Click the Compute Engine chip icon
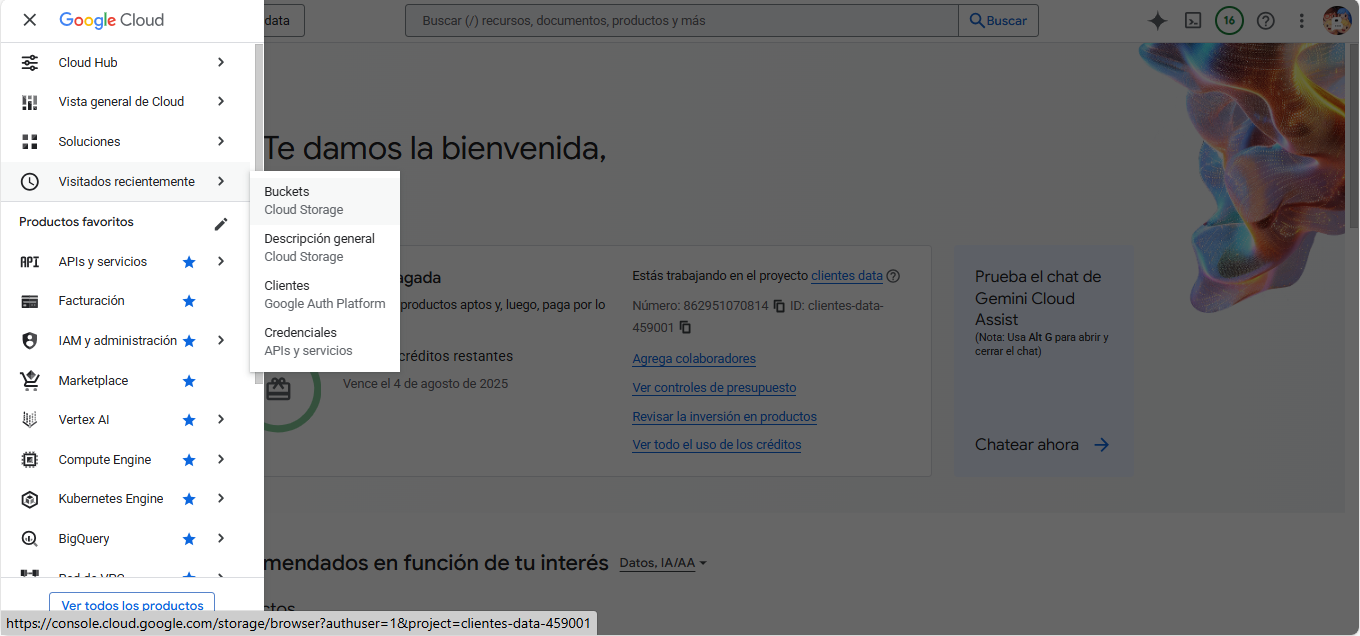 click(30, 460)
